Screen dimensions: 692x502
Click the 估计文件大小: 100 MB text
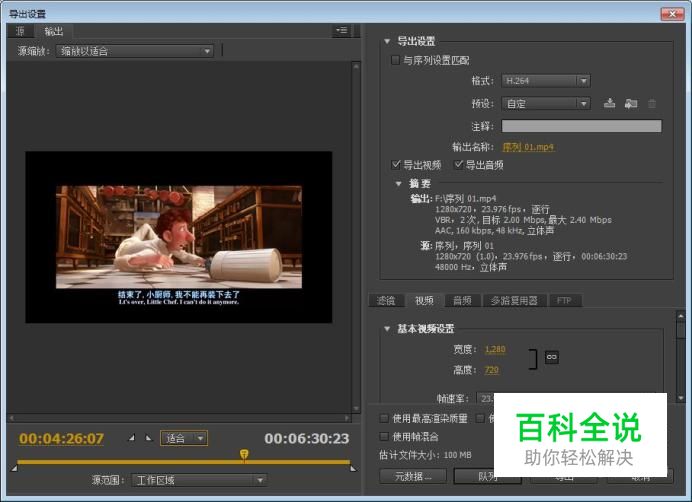point(425,455)
